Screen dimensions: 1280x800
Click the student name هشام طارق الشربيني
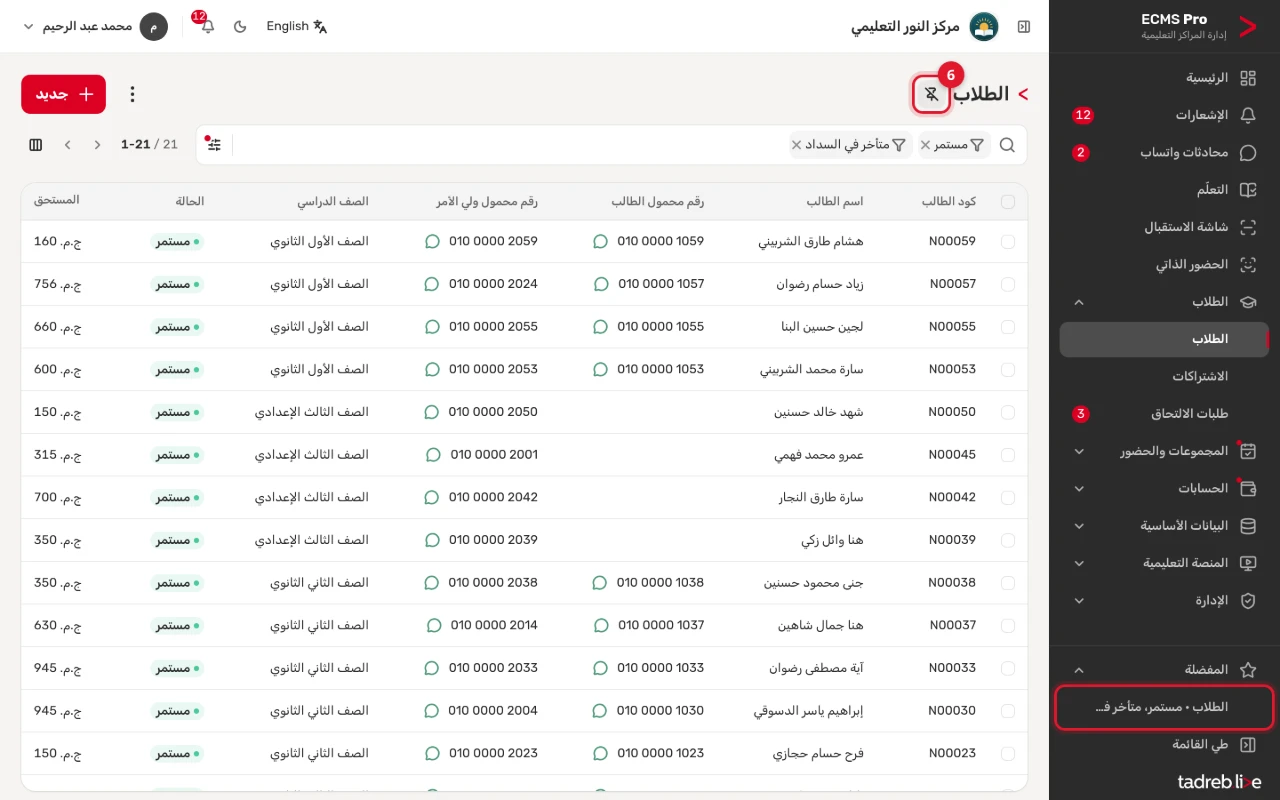(811, 241)
